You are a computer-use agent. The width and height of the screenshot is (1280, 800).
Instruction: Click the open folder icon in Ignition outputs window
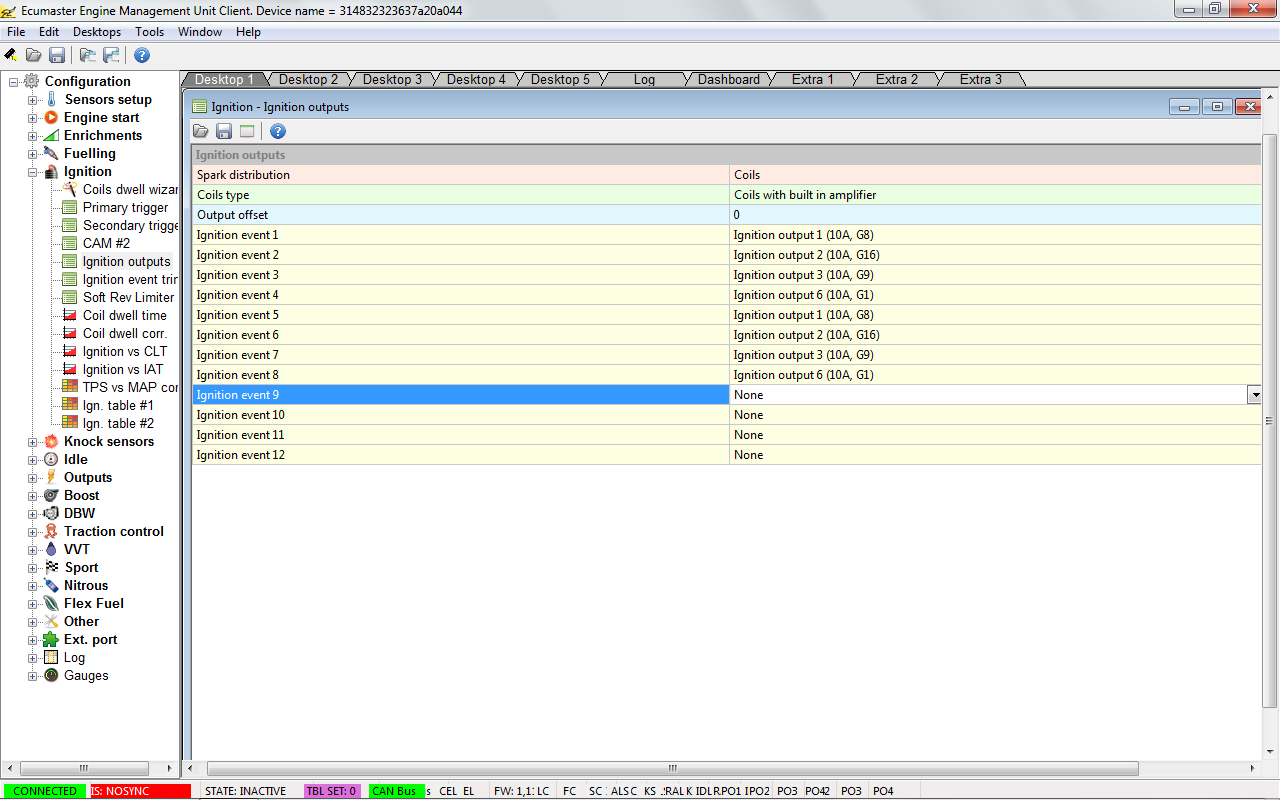201,131
